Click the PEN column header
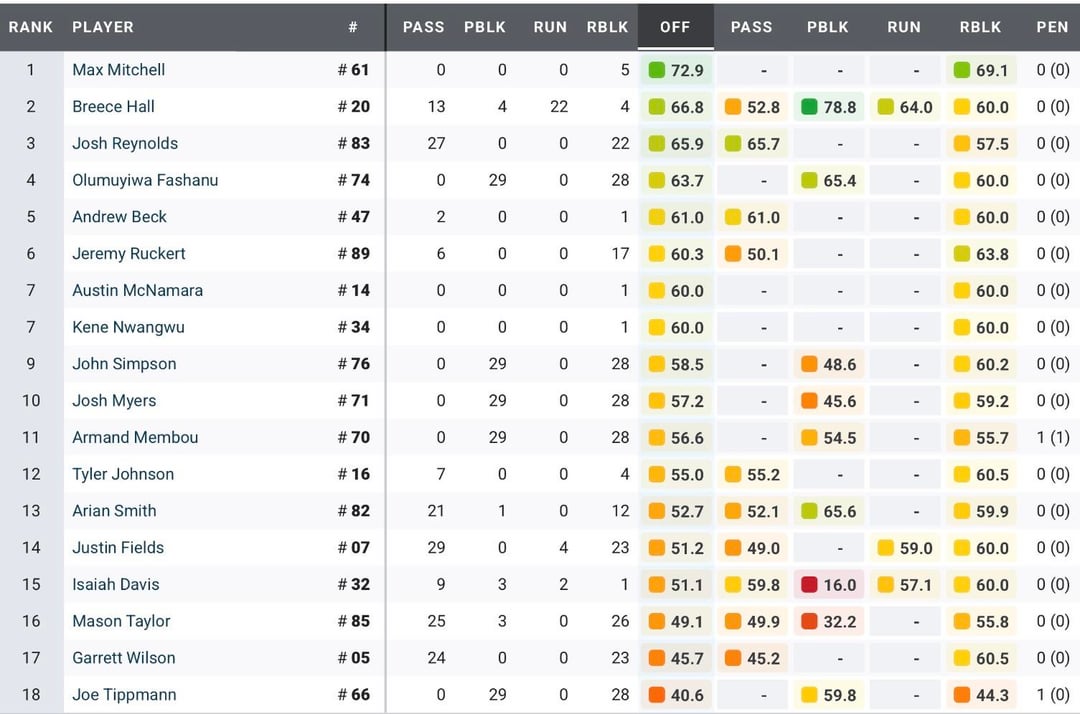Viewport: 1080px width, 714px height. click(x=1053, y=27)
